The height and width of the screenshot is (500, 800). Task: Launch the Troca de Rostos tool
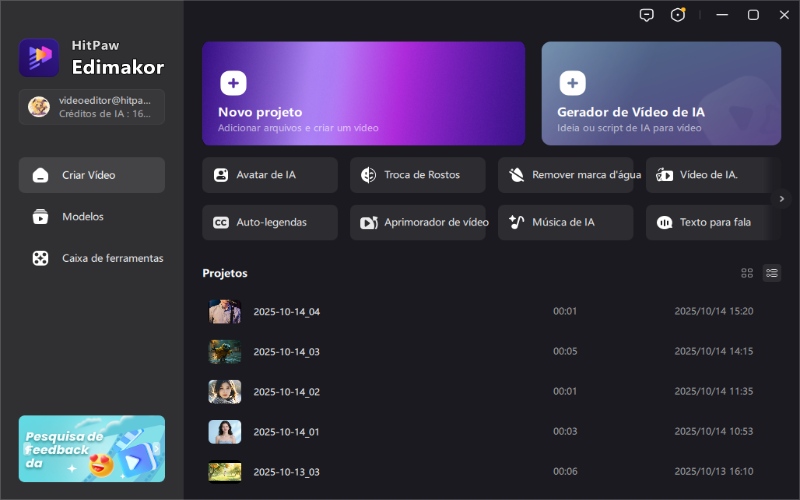click(418, 175)
